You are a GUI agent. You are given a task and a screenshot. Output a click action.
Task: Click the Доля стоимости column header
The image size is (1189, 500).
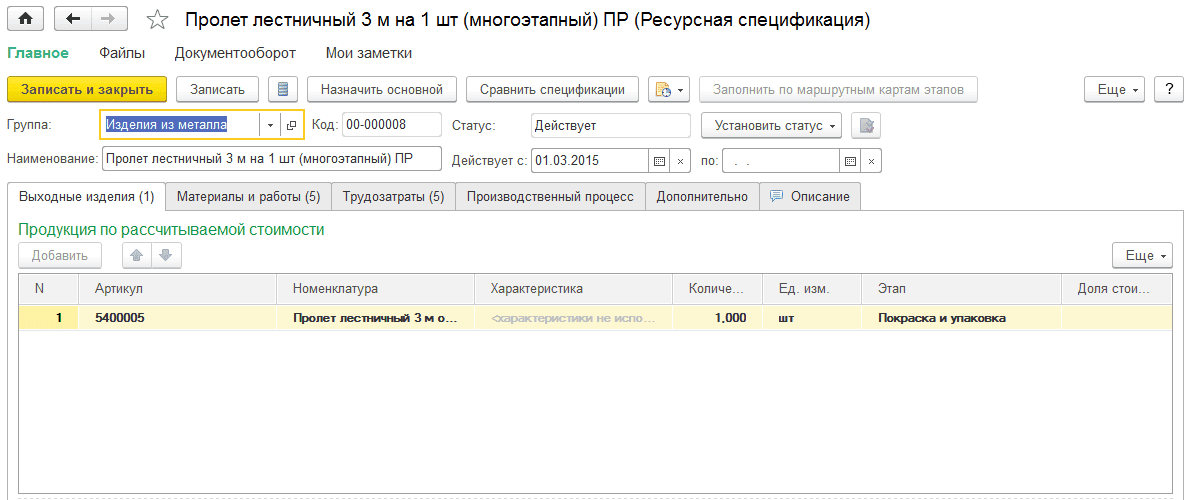1115,289
